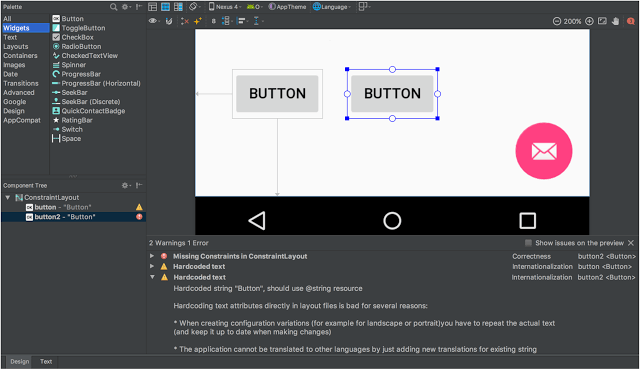Click the pink mail floating action button
Viewport: 640px width, 369px height.
(544, 151)
